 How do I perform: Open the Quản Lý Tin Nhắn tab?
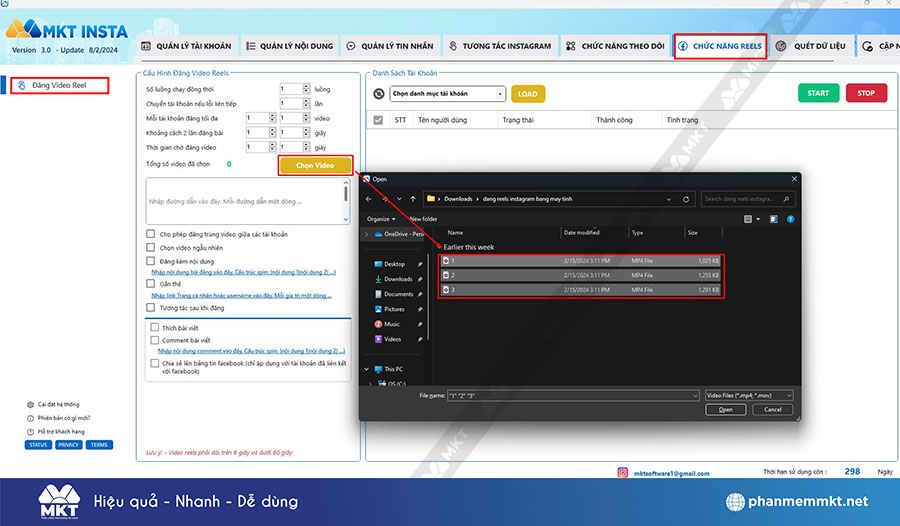(x=390, y=46)
